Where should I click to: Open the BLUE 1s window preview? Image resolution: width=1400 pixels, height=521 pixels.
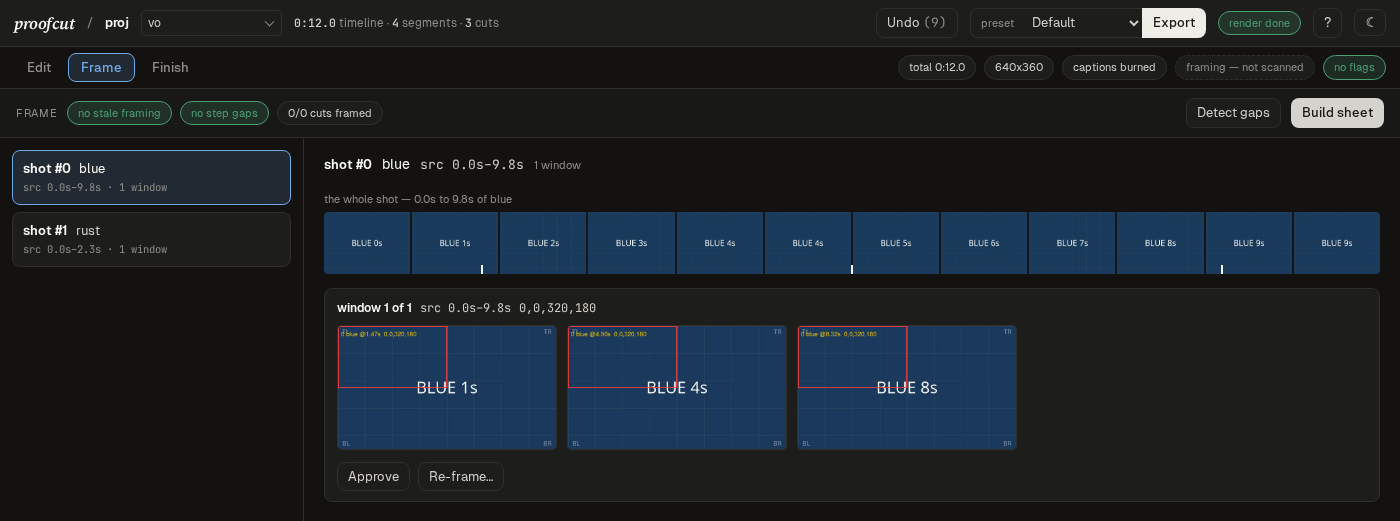click(x=447, y=387)
